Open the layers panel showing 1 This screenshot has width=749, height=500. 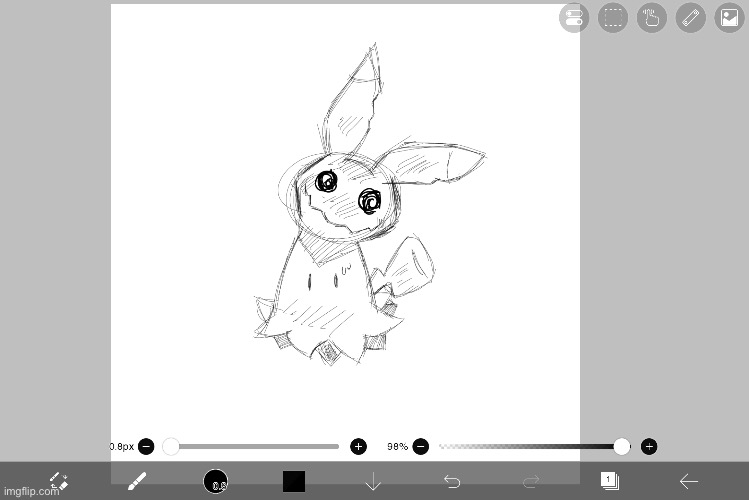tap(610, 481)
